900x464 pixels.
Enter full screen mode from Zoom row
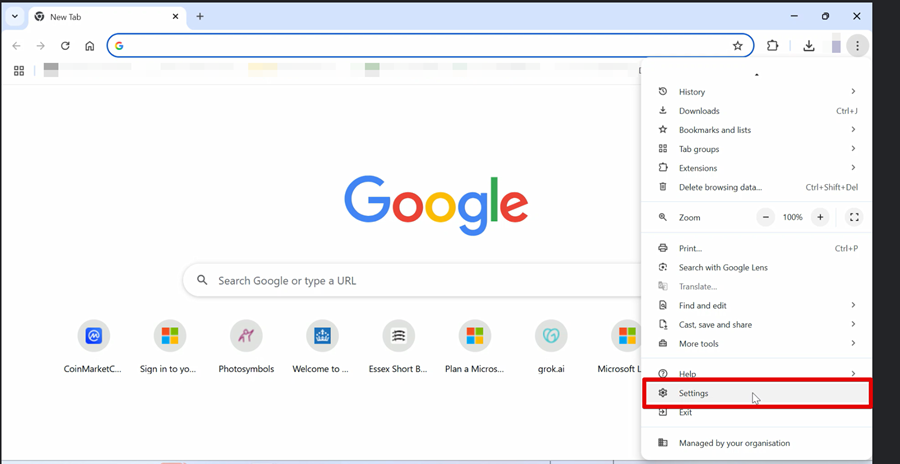(854, 217)
